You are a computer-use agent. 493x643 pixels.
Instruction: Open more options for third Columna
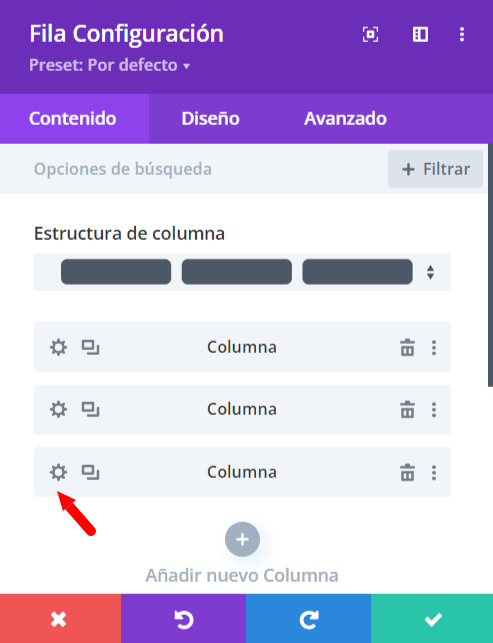pyautogui.click(x=434, y=472)
